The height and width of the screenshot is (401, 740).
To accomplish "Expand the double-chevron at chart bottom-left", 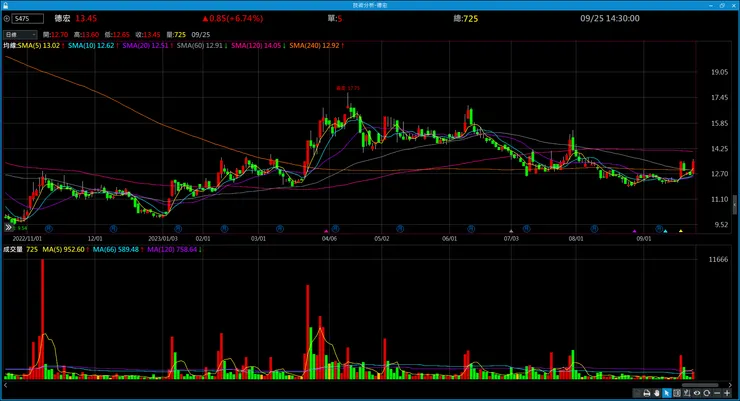I will (x=8, y=228).
